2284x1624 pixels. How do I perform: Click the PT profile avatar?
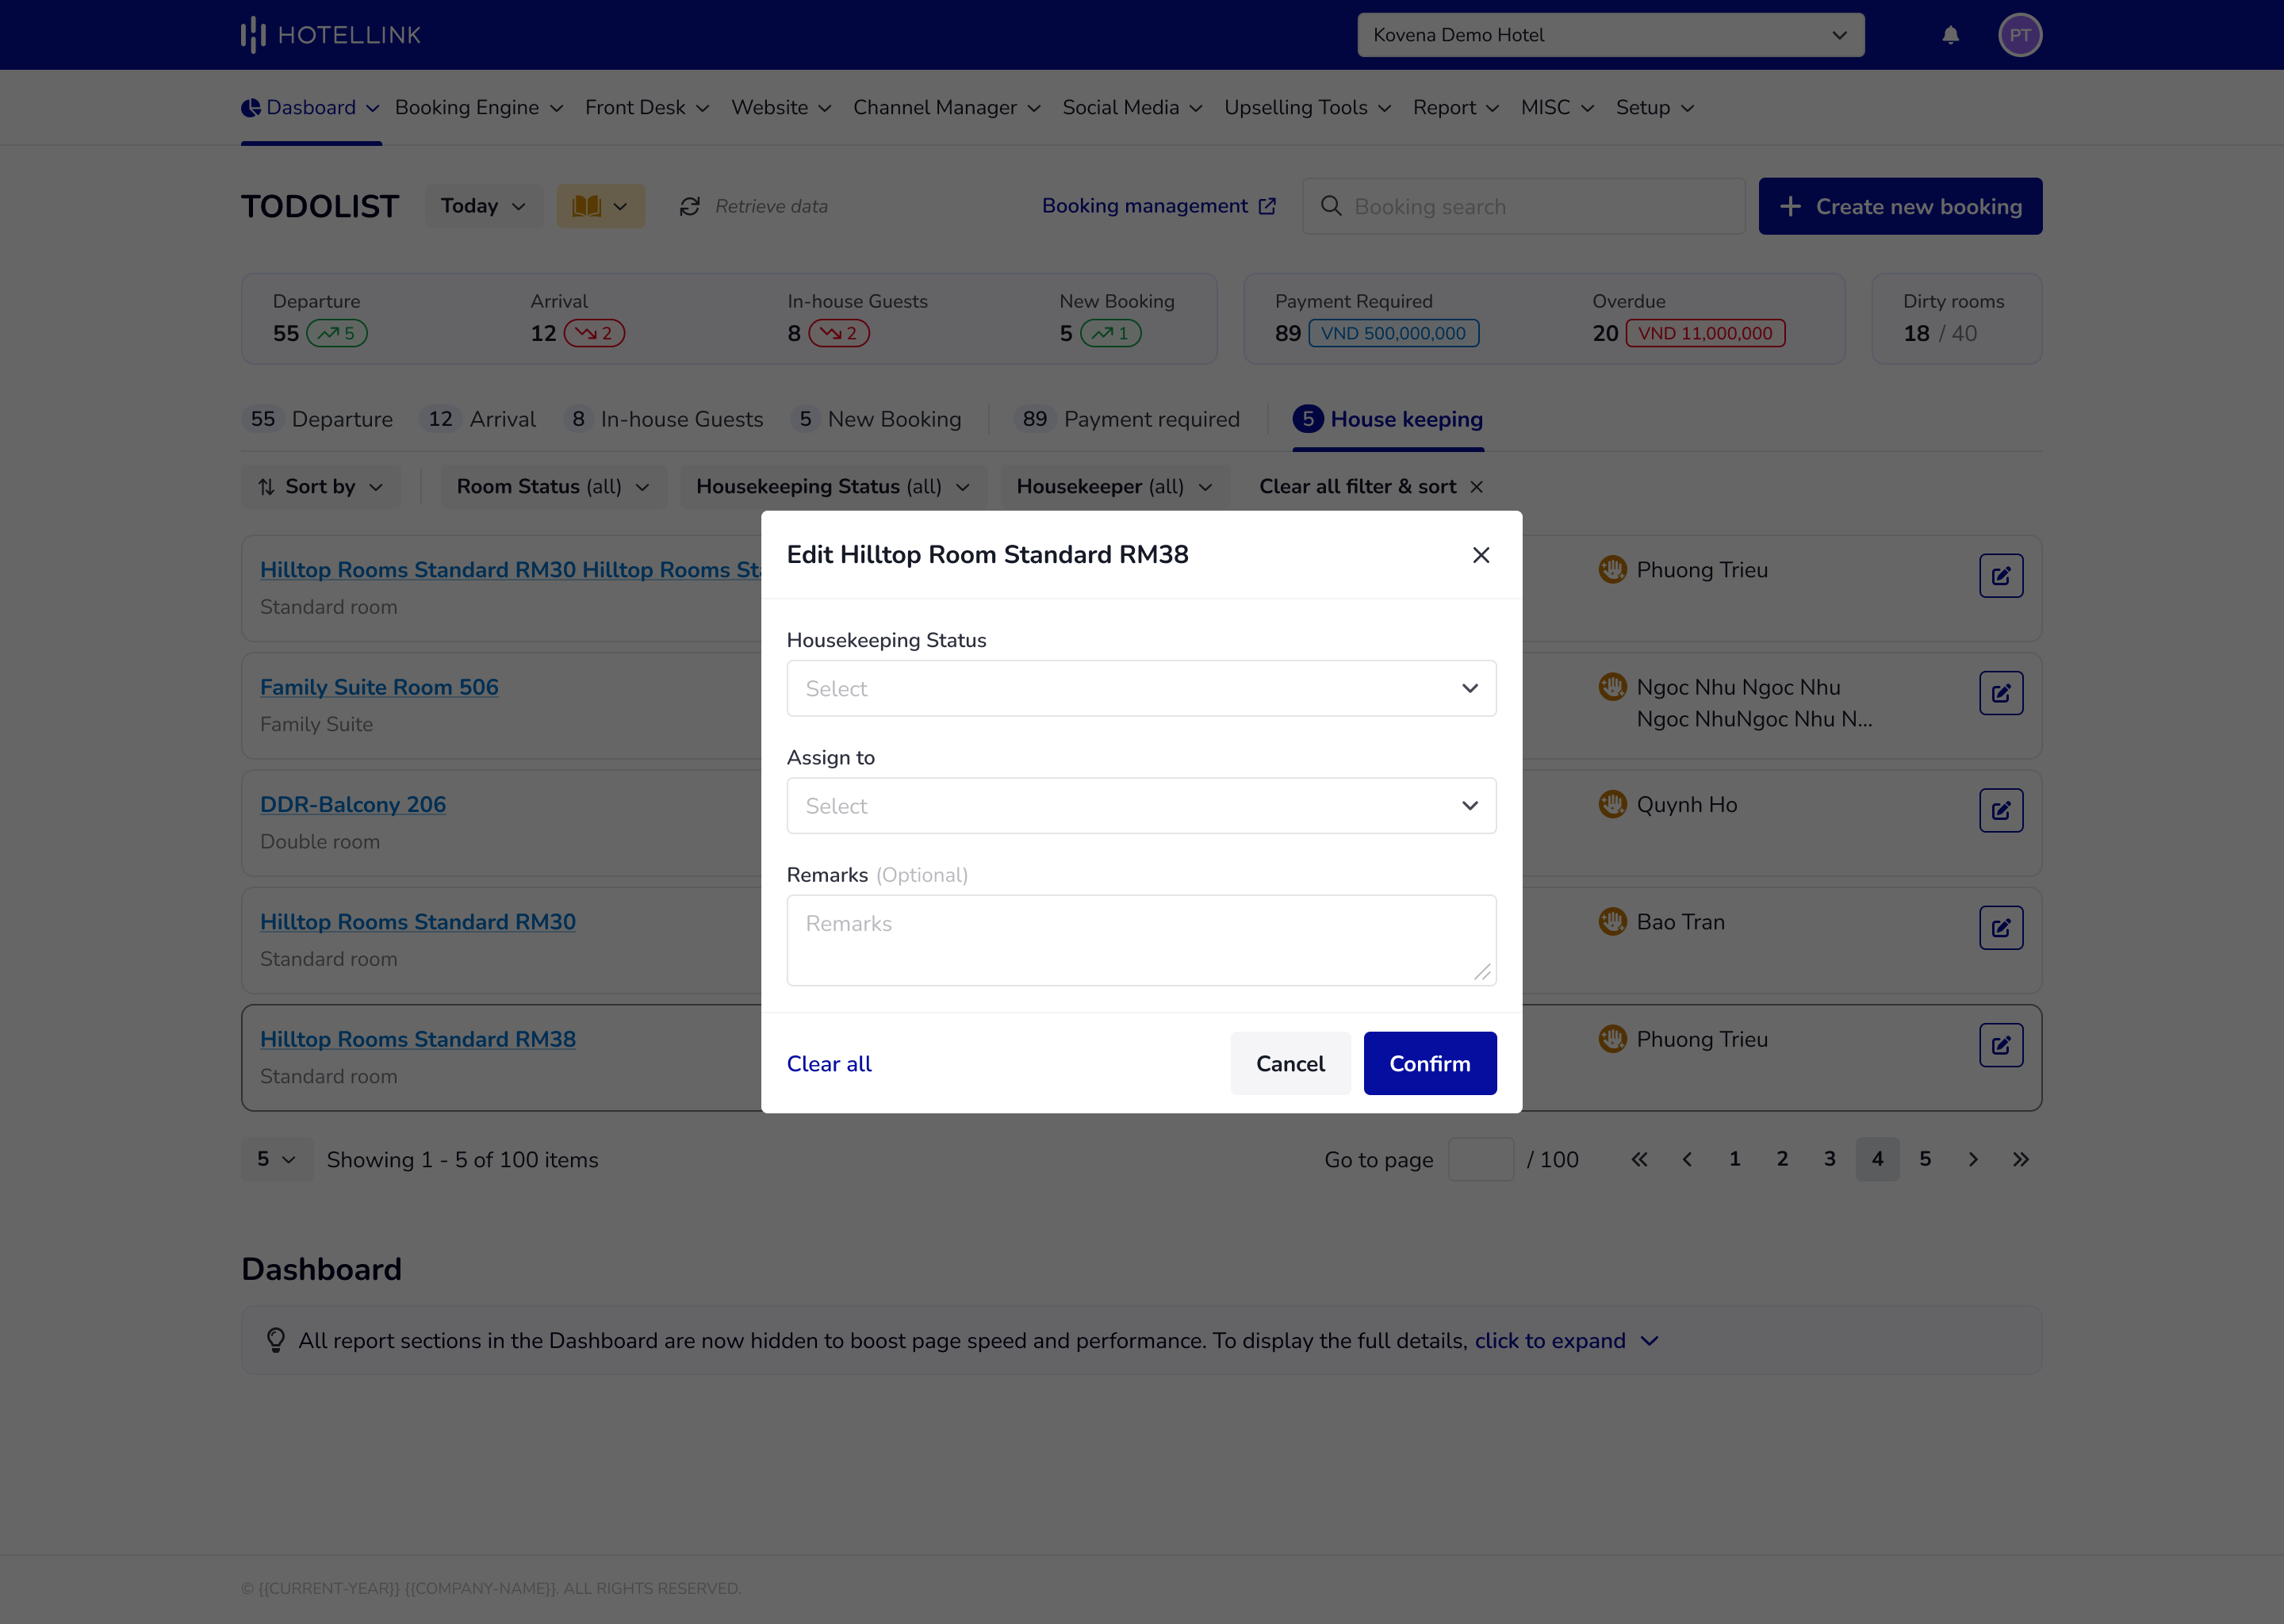tap(2020, 35)
